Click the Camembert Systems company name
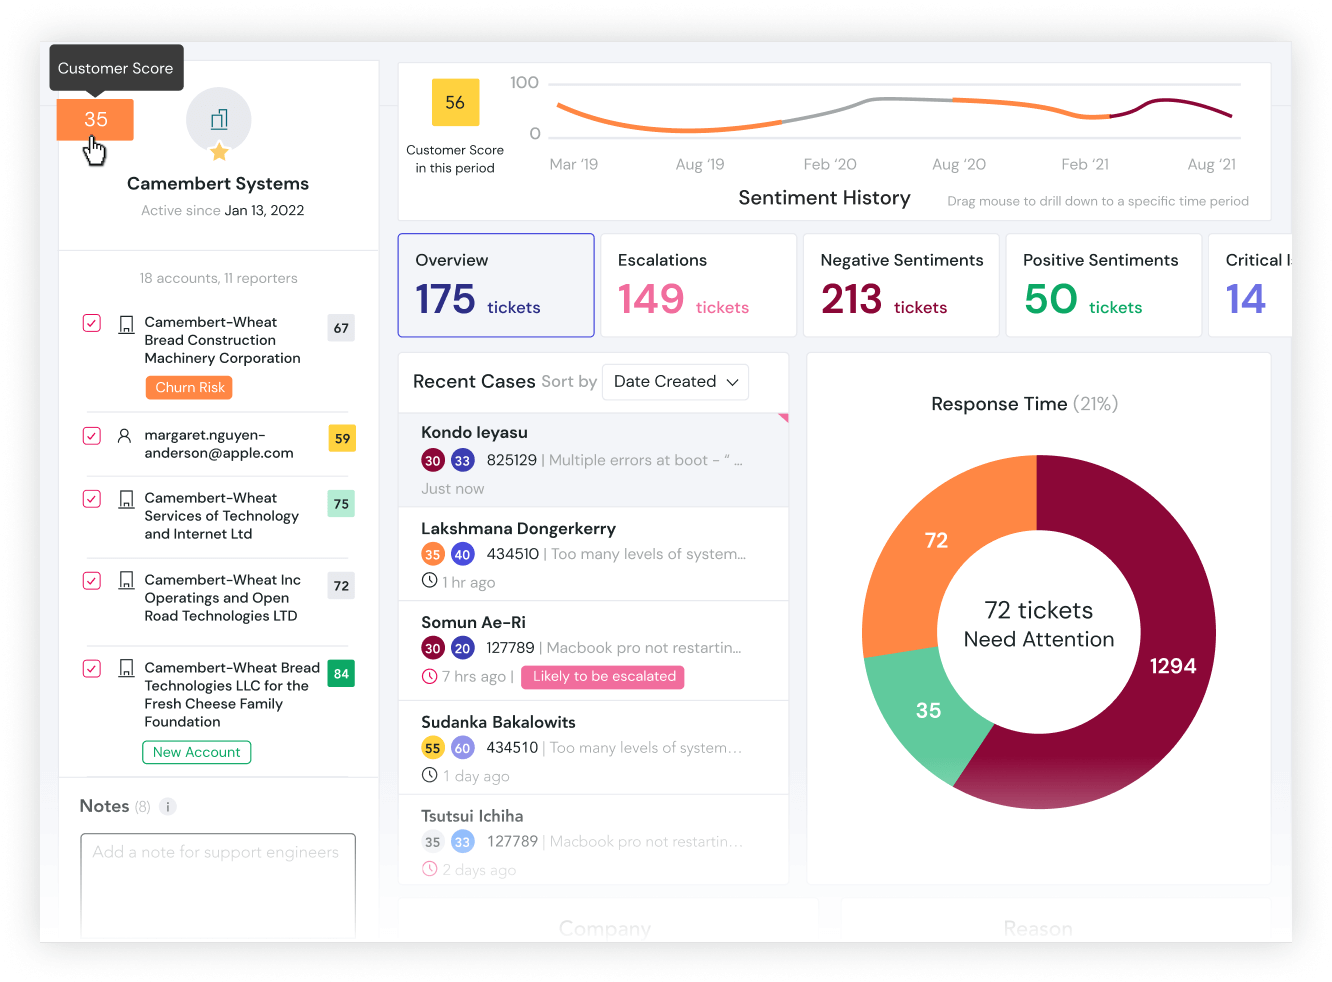 [x=218, y=184]
